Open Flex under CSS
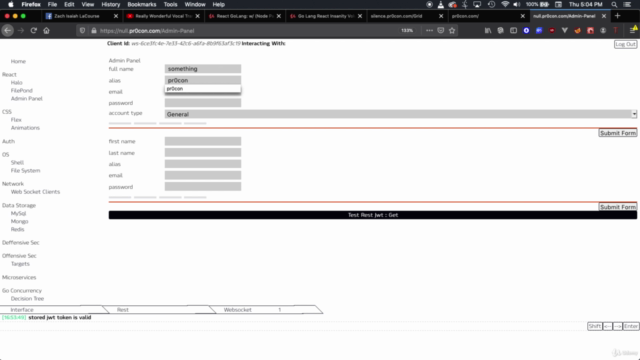The height and width of the screenshot is (360, 640). tap(16, 120)
